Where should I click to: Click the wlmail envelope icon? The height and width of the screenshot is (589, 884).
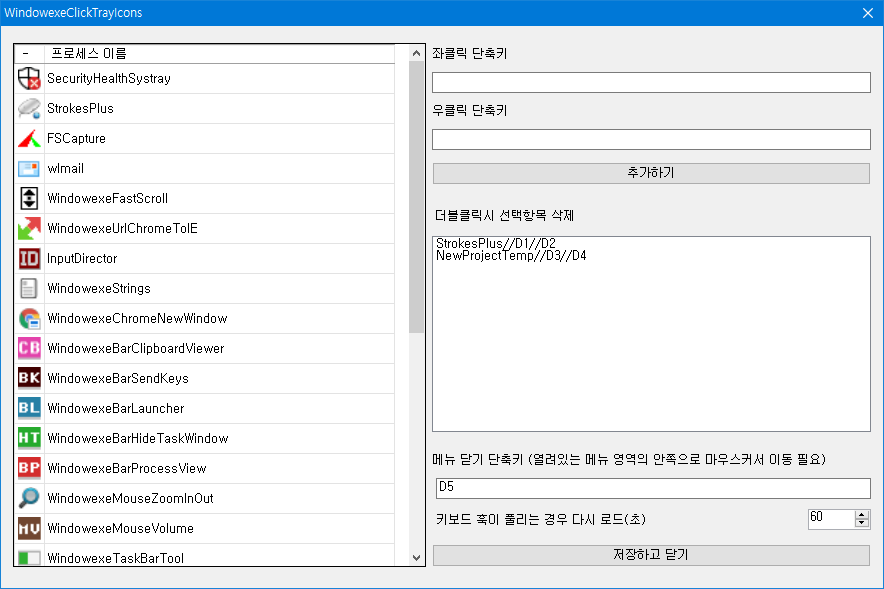(29, 169)
